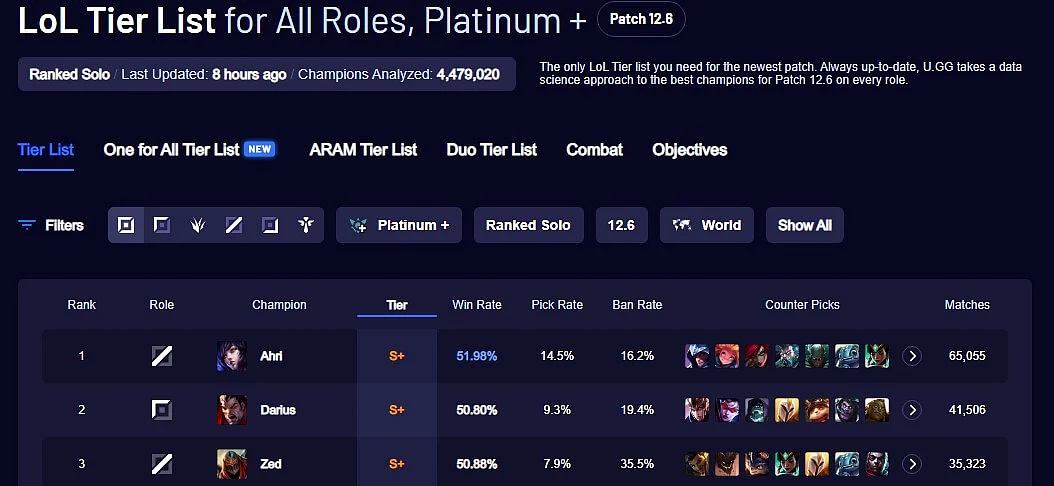Sort table by Win Rate column

click(477, 305)
